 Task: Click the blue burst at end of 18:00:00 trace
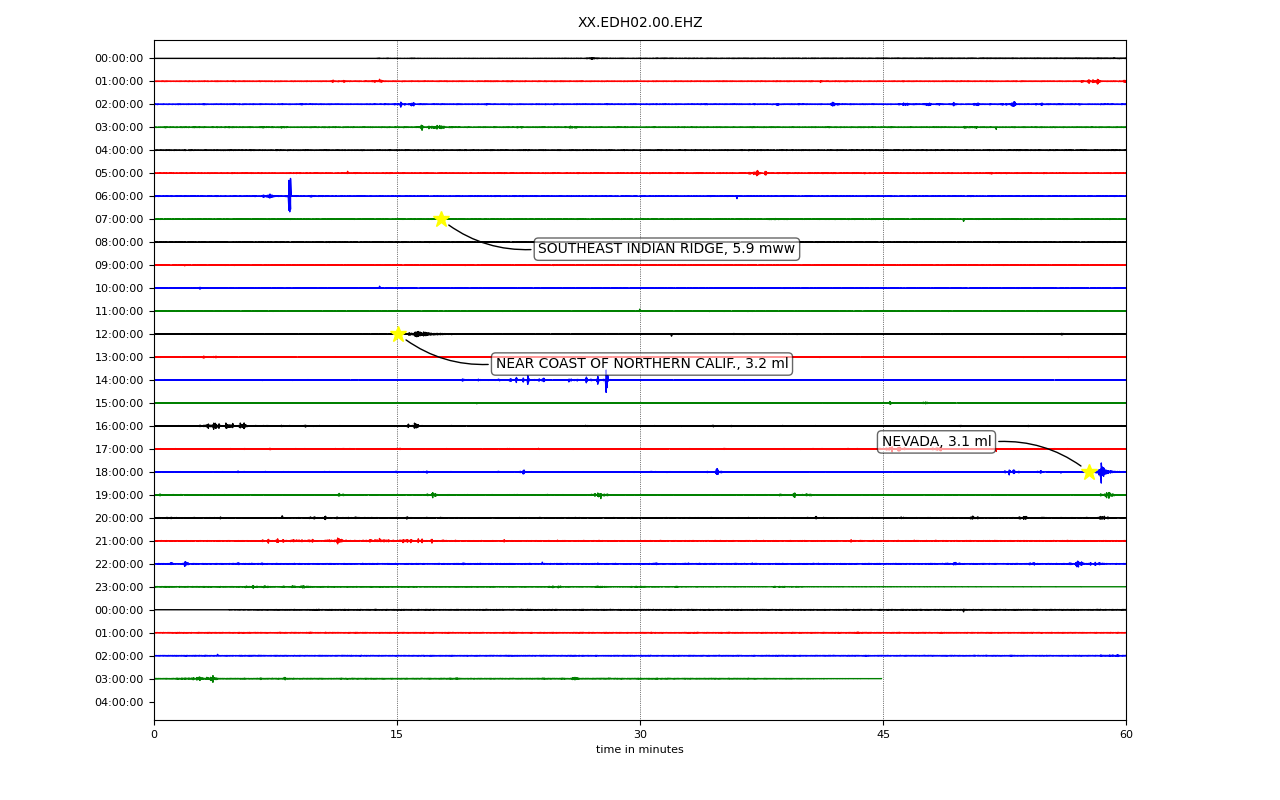click(1102, 472)
